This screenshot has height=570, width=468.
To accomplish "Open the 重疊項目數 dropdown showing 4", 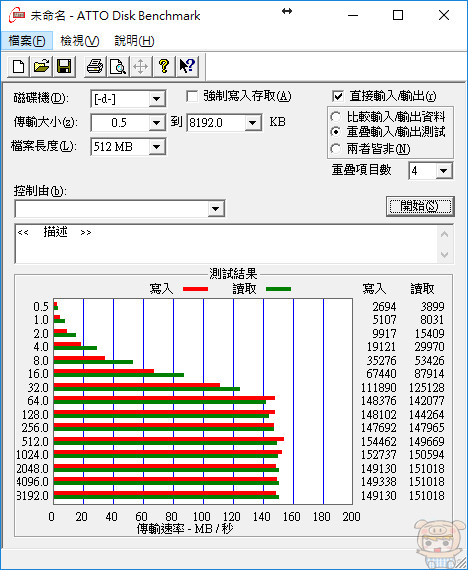I will pyautogui.click(x=444, y=171).
